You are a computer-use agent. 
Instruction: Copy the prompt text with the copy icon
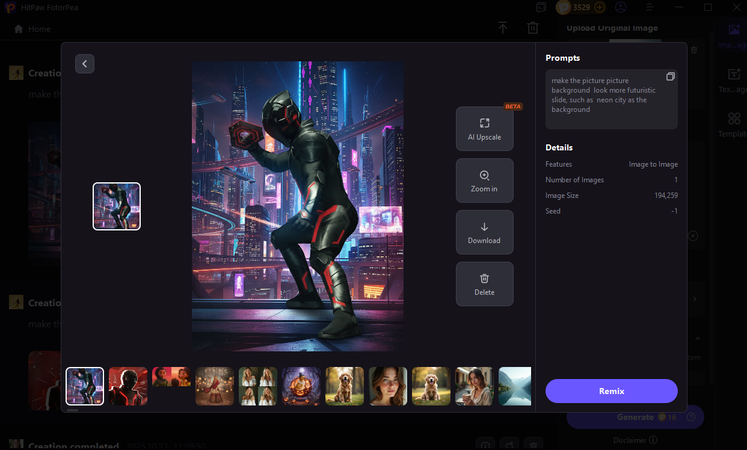[x=670, y=77]
